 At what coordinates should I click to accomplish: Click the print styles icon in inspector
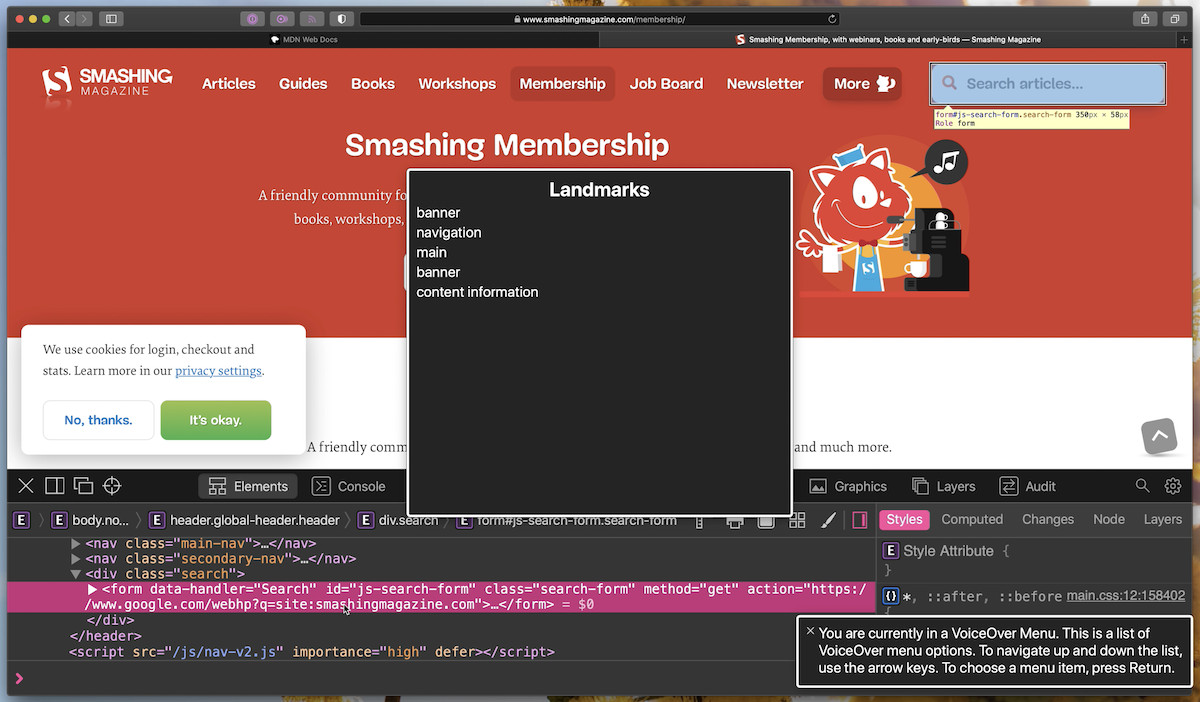point(735,520)
